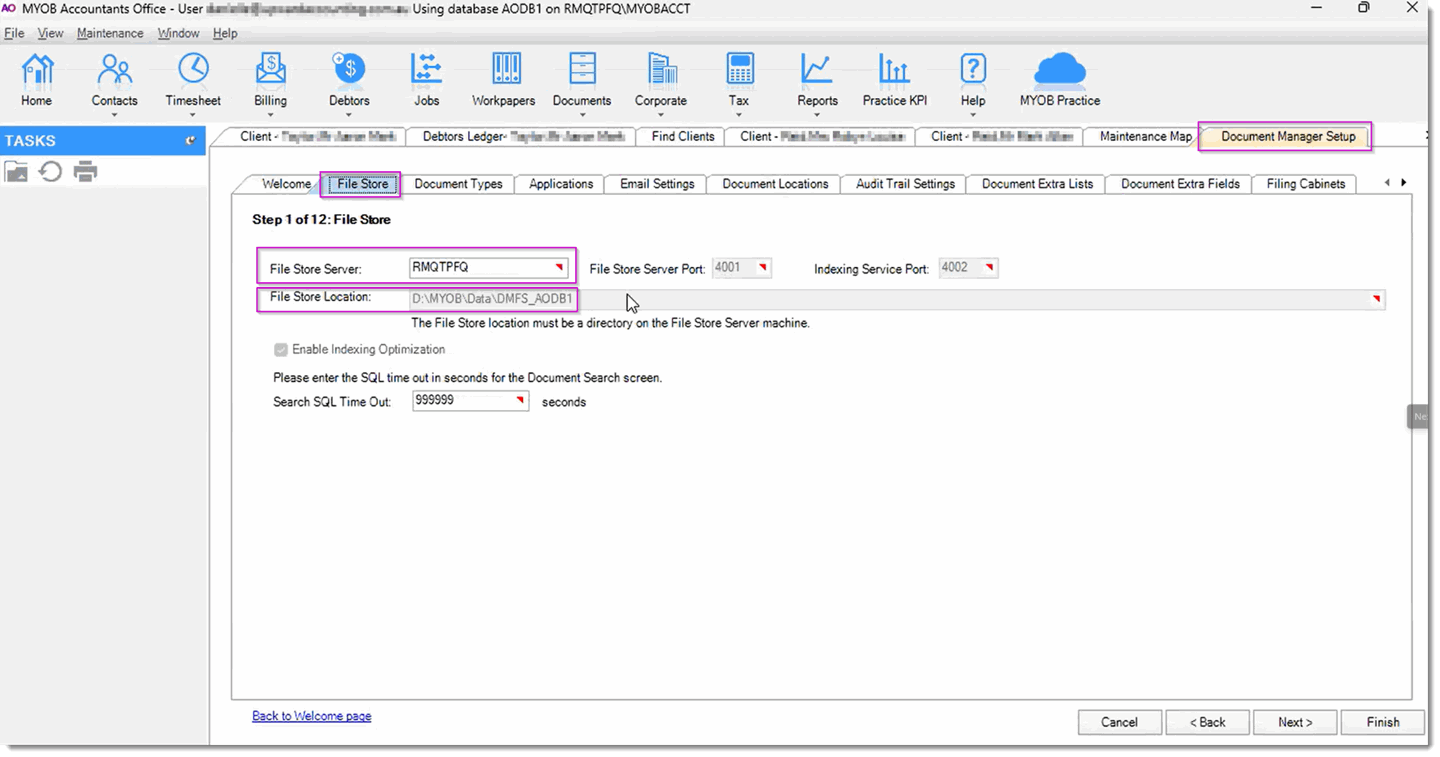This screenshot has width=1440, height=757.
Task: Open the Billing toolbar icon
Action: tap(270, 79)
